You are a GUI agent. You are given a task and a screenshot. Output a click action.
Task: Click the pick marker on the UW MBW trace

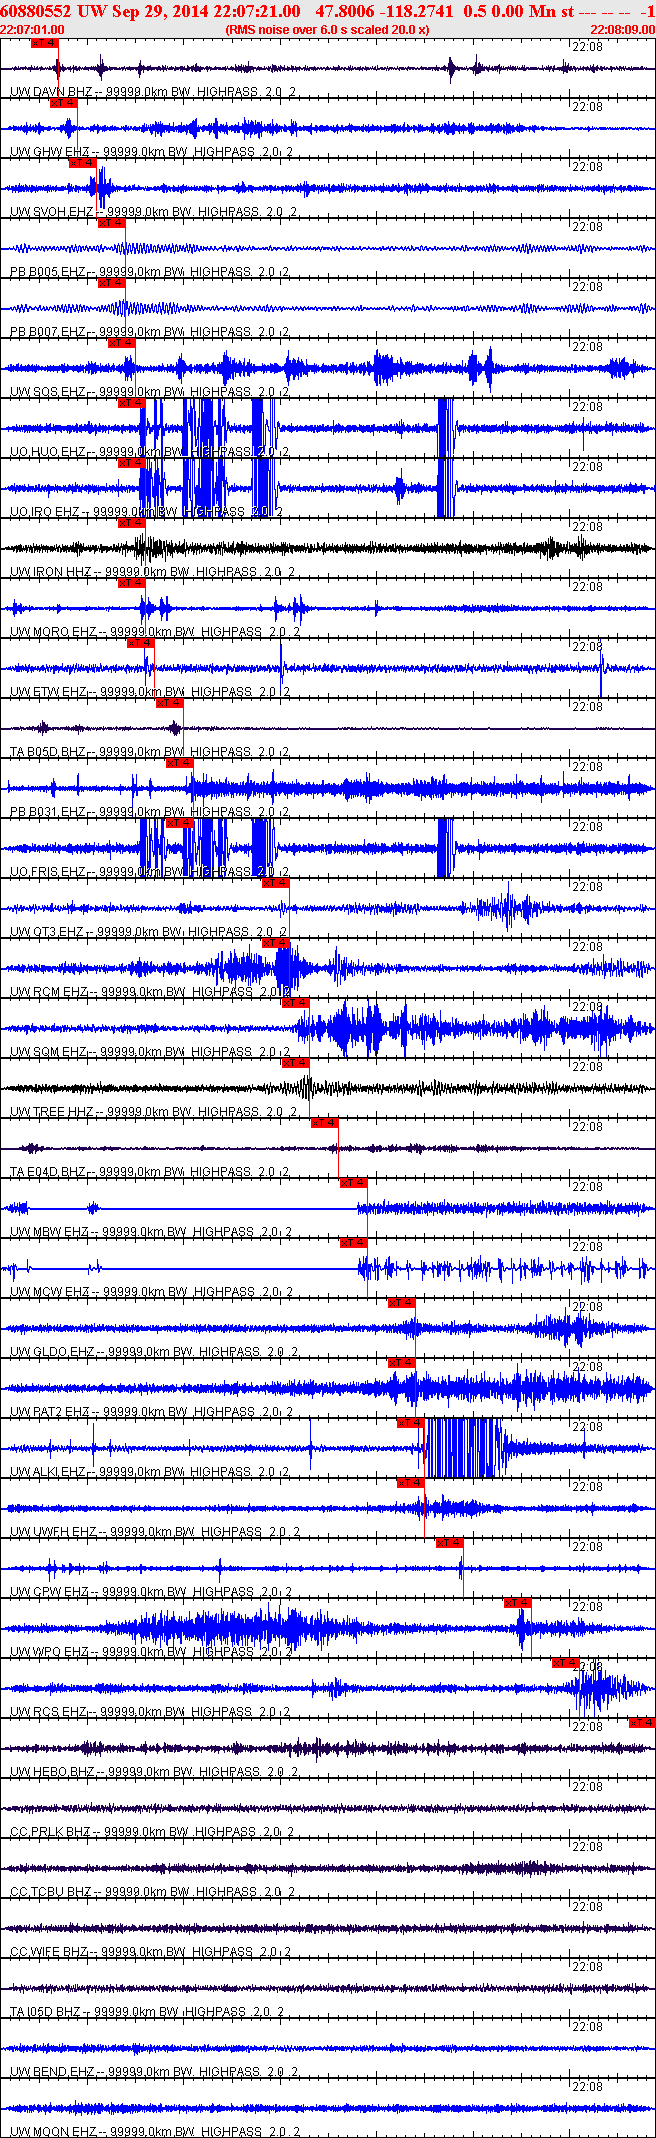click(x=353, y=1183)
